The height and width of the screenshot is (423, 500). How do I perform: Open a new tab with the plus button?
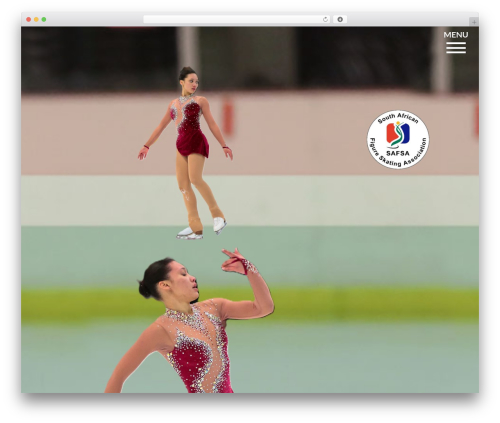474,22
